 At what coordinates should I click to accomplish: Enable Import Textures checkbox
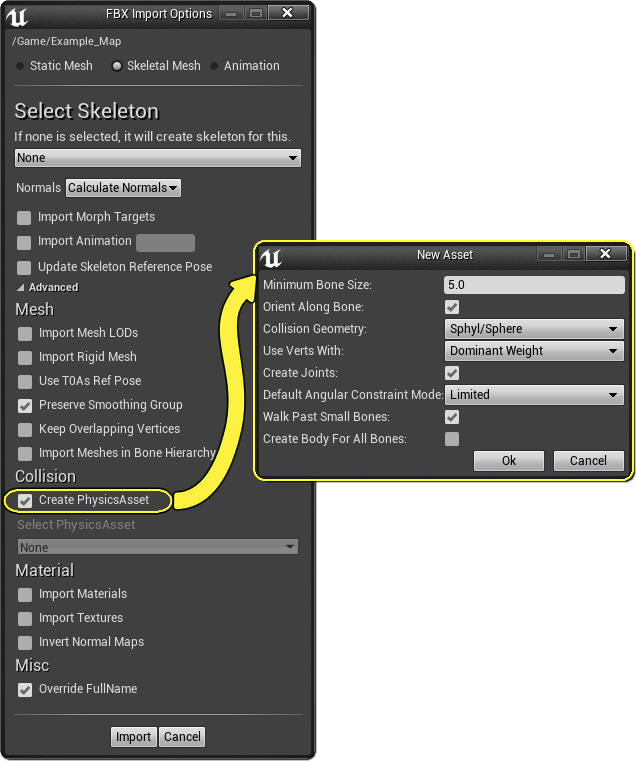click(x=25, y=619)
